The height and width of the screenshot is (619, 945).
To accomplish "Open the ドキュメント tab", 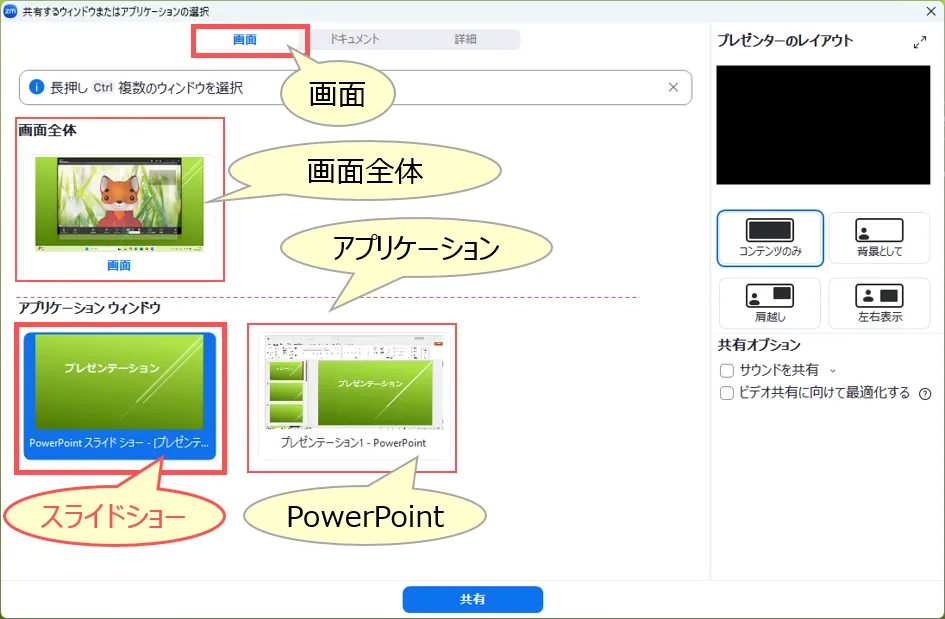I will point(356,40).
